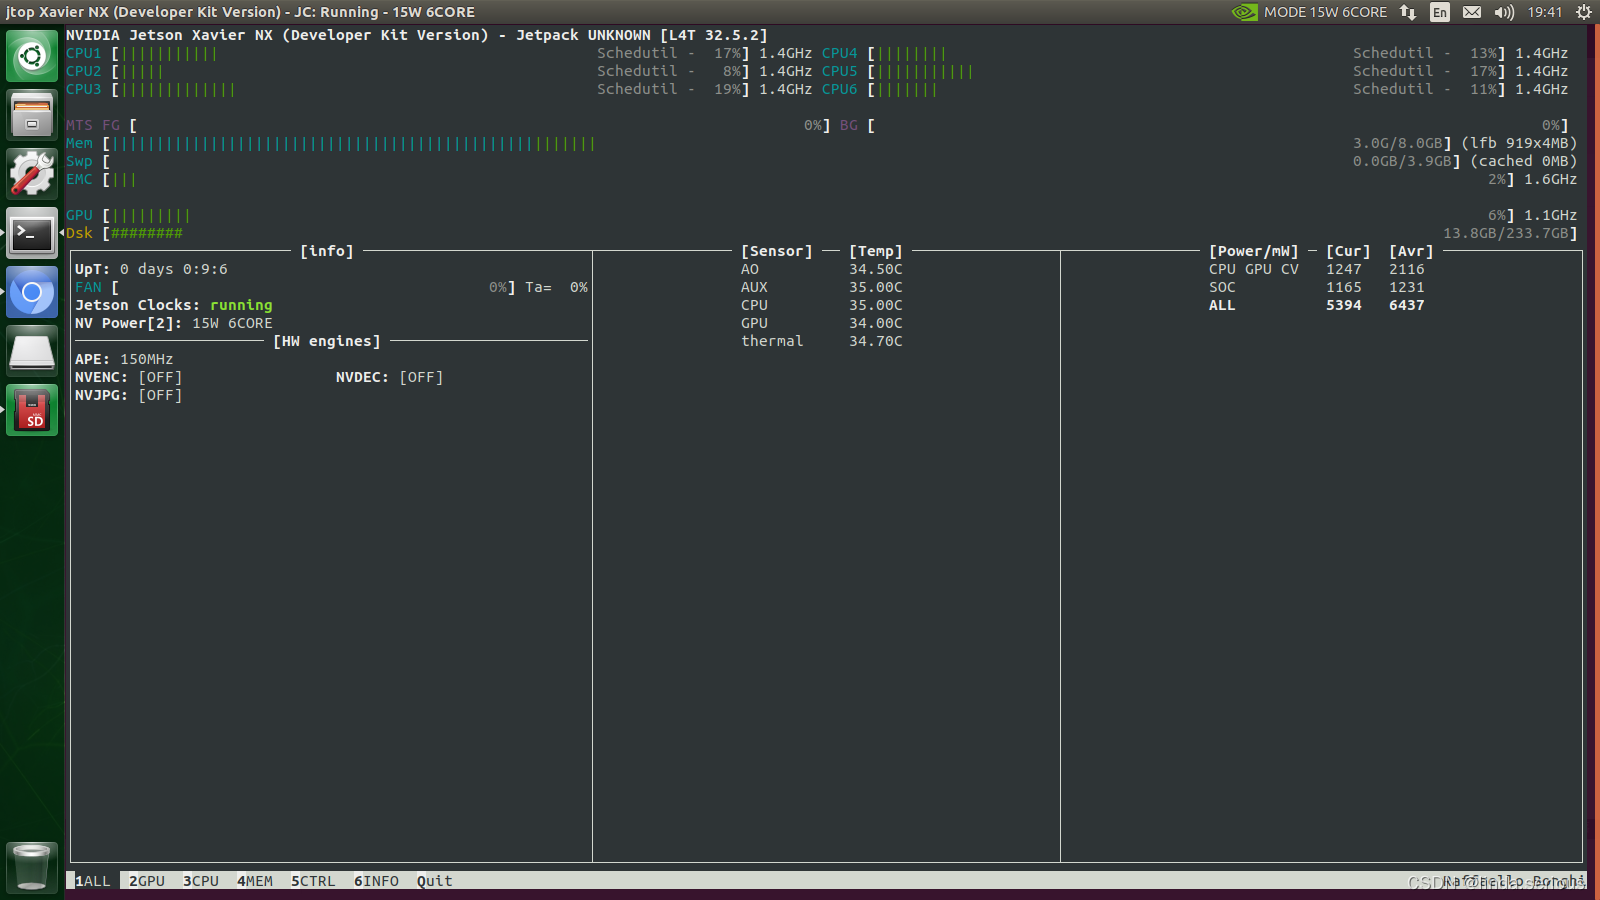This screenshot has width=1600, height=900.
Task: Click the AUX sensor row
Action: (822, 287)
